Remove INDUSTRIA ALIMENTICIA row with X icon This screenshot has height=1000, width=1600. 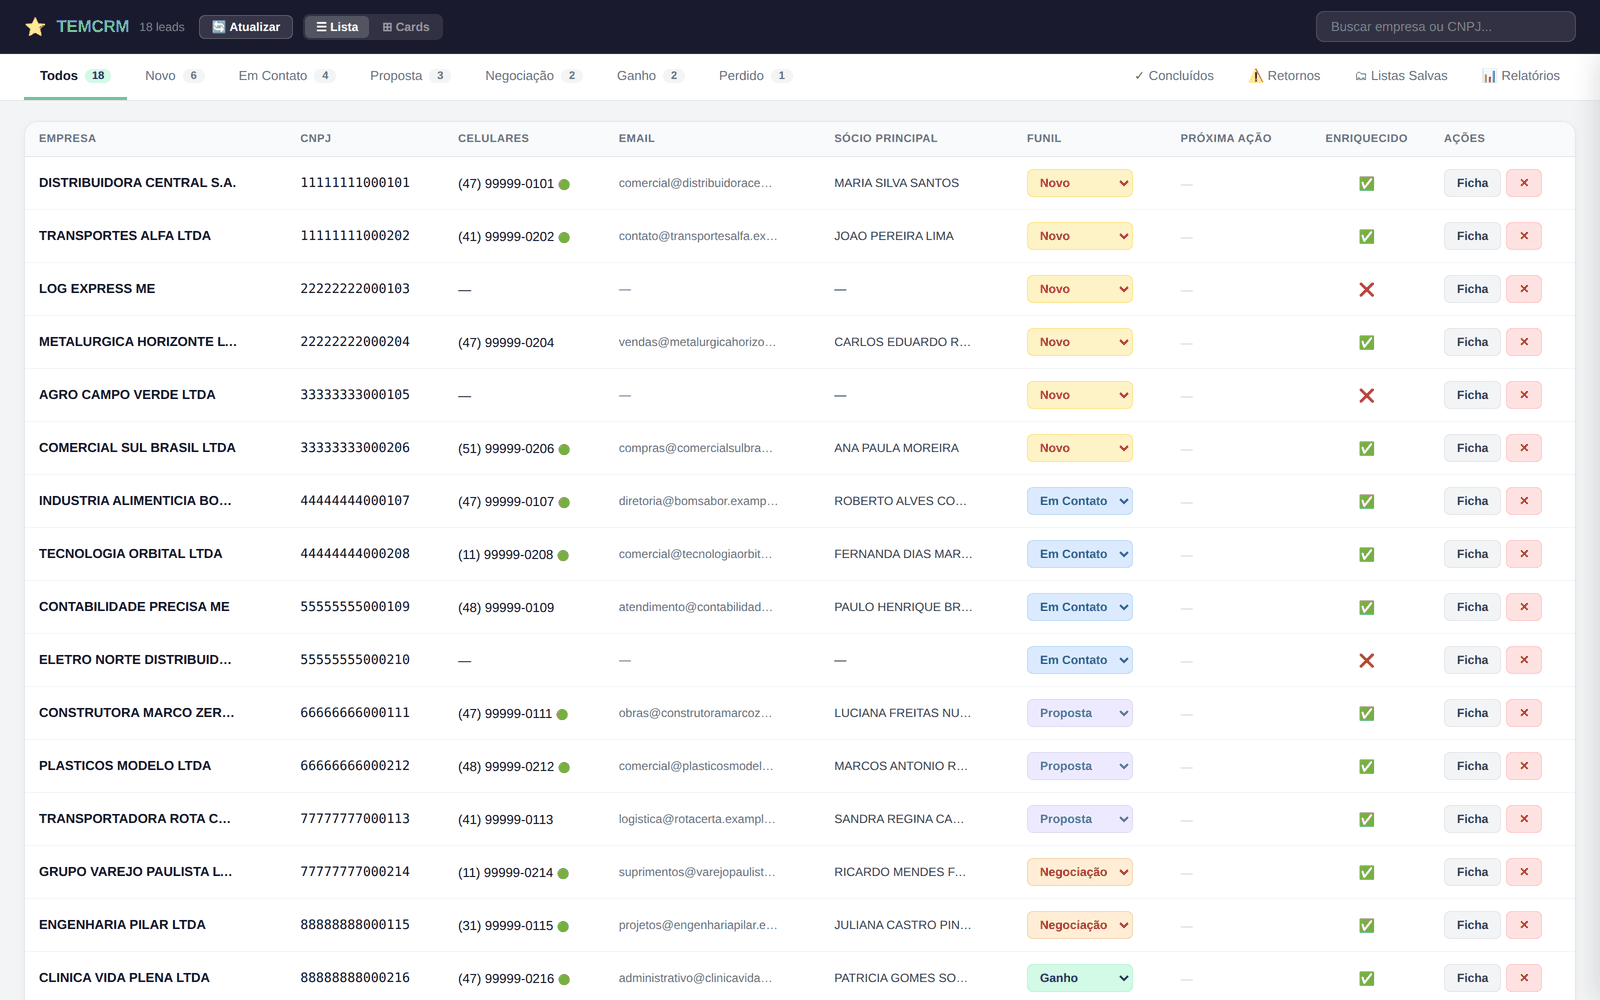pyautogui.click(x=1524, y=501)
